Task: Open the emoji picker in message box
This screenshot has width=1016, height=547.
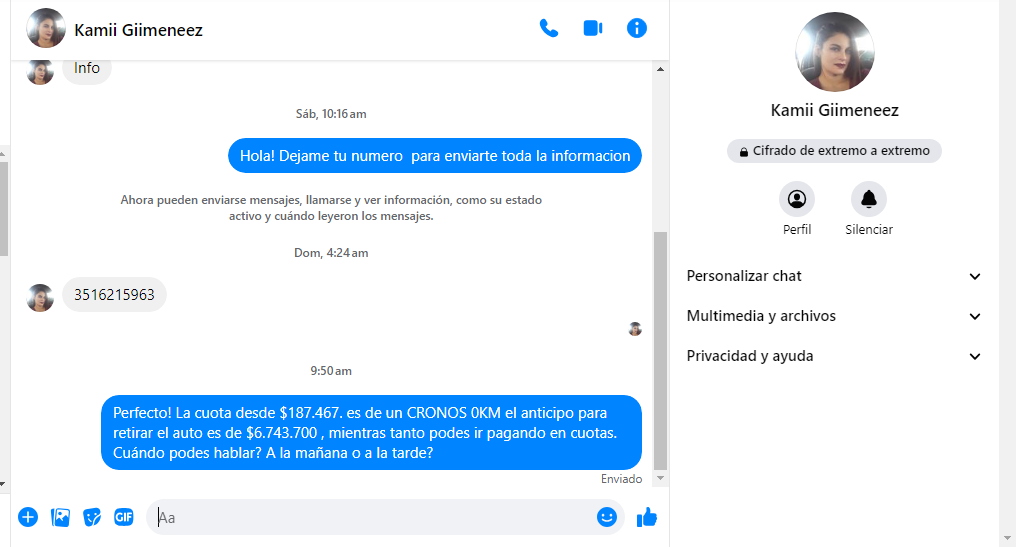Action: tap(606, 517)
